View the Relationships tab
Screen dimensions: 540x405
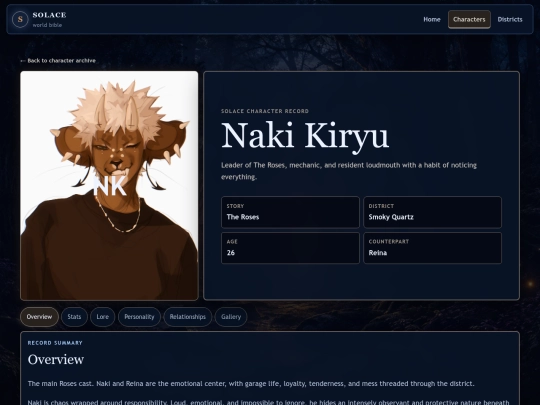pos(188,316)
